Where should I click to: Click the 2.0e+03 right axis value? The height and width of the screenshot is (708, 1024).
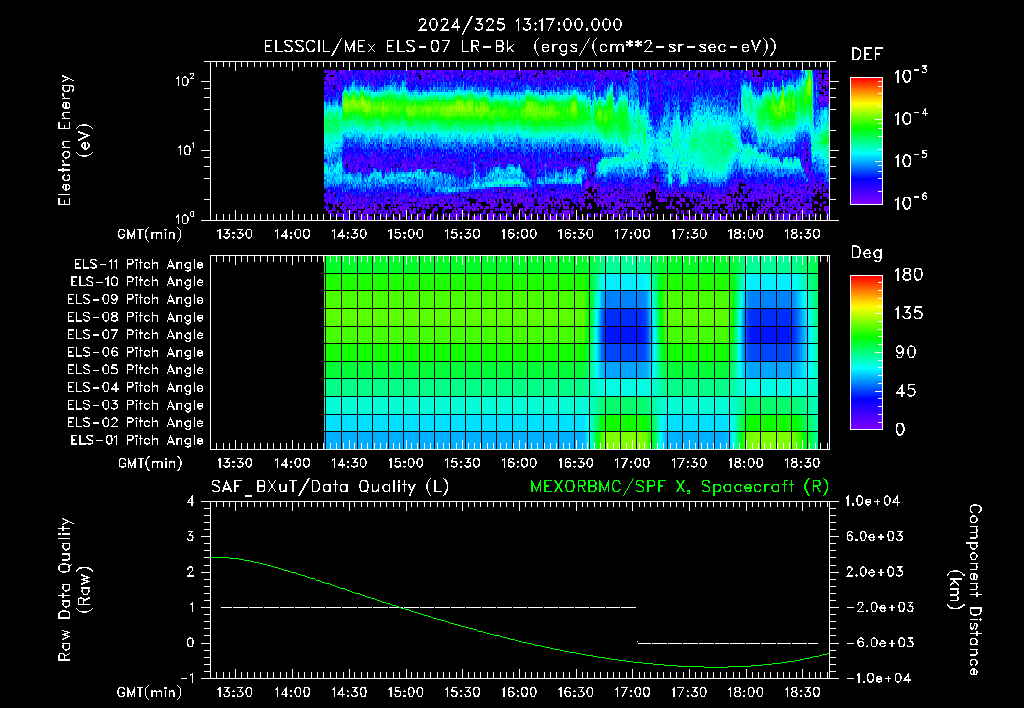coord(874,572)
